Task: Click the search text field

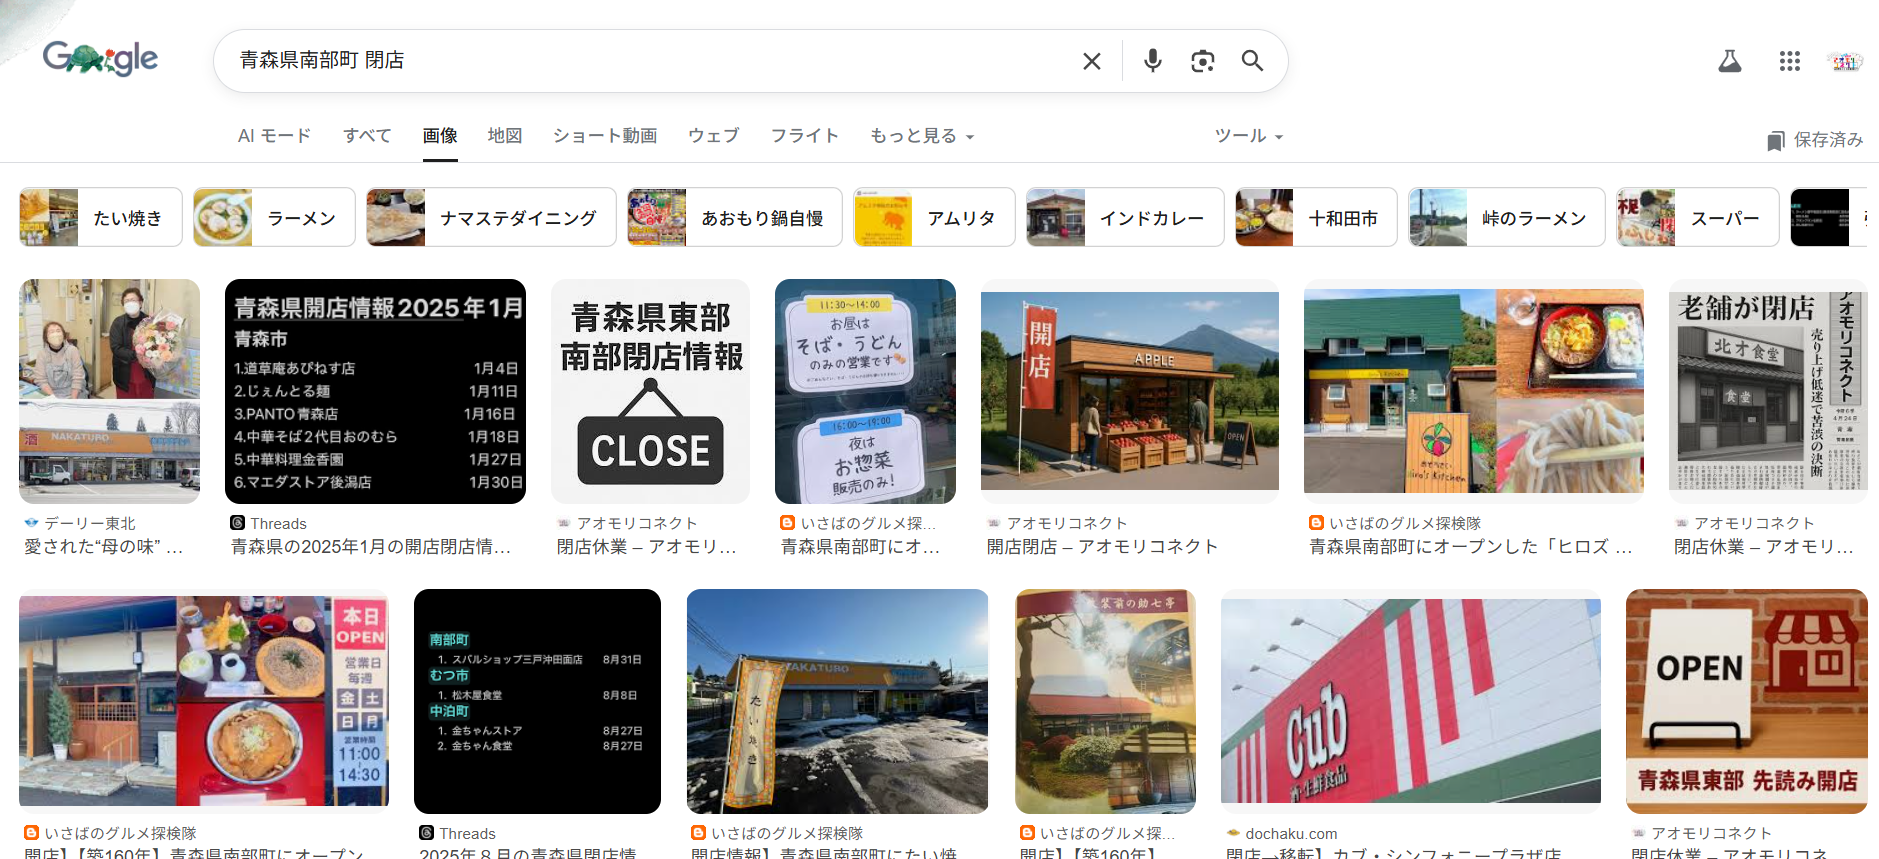Action: [650, 61]
